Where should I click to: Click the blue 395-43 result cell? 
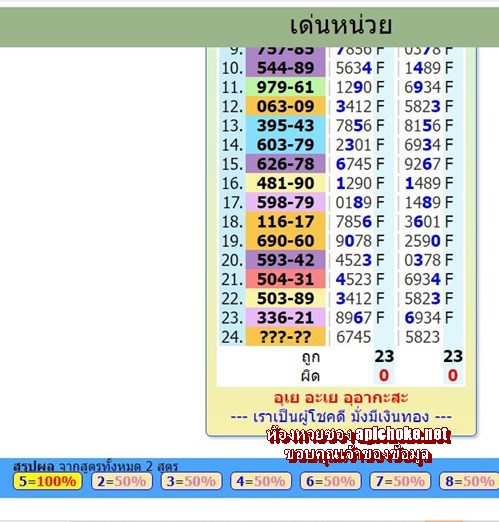(285, 126)
